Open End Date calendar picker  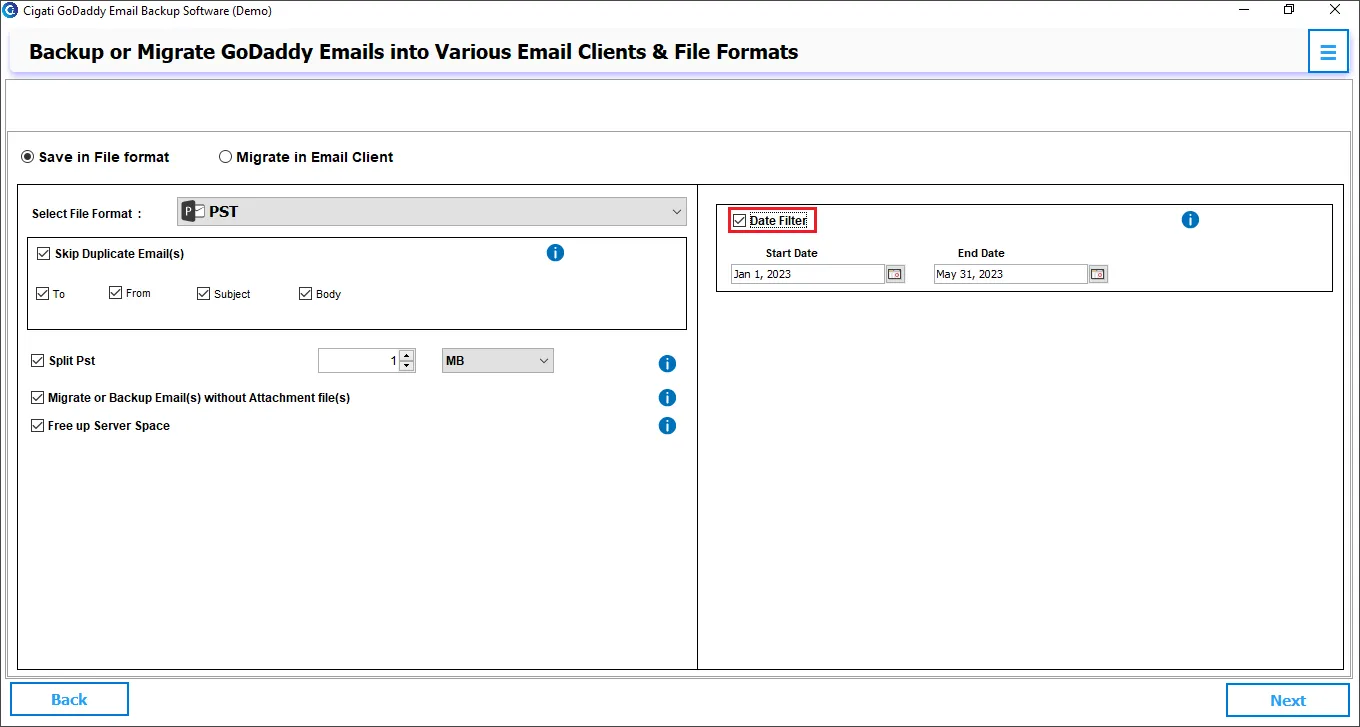(x=1098, y=274)
